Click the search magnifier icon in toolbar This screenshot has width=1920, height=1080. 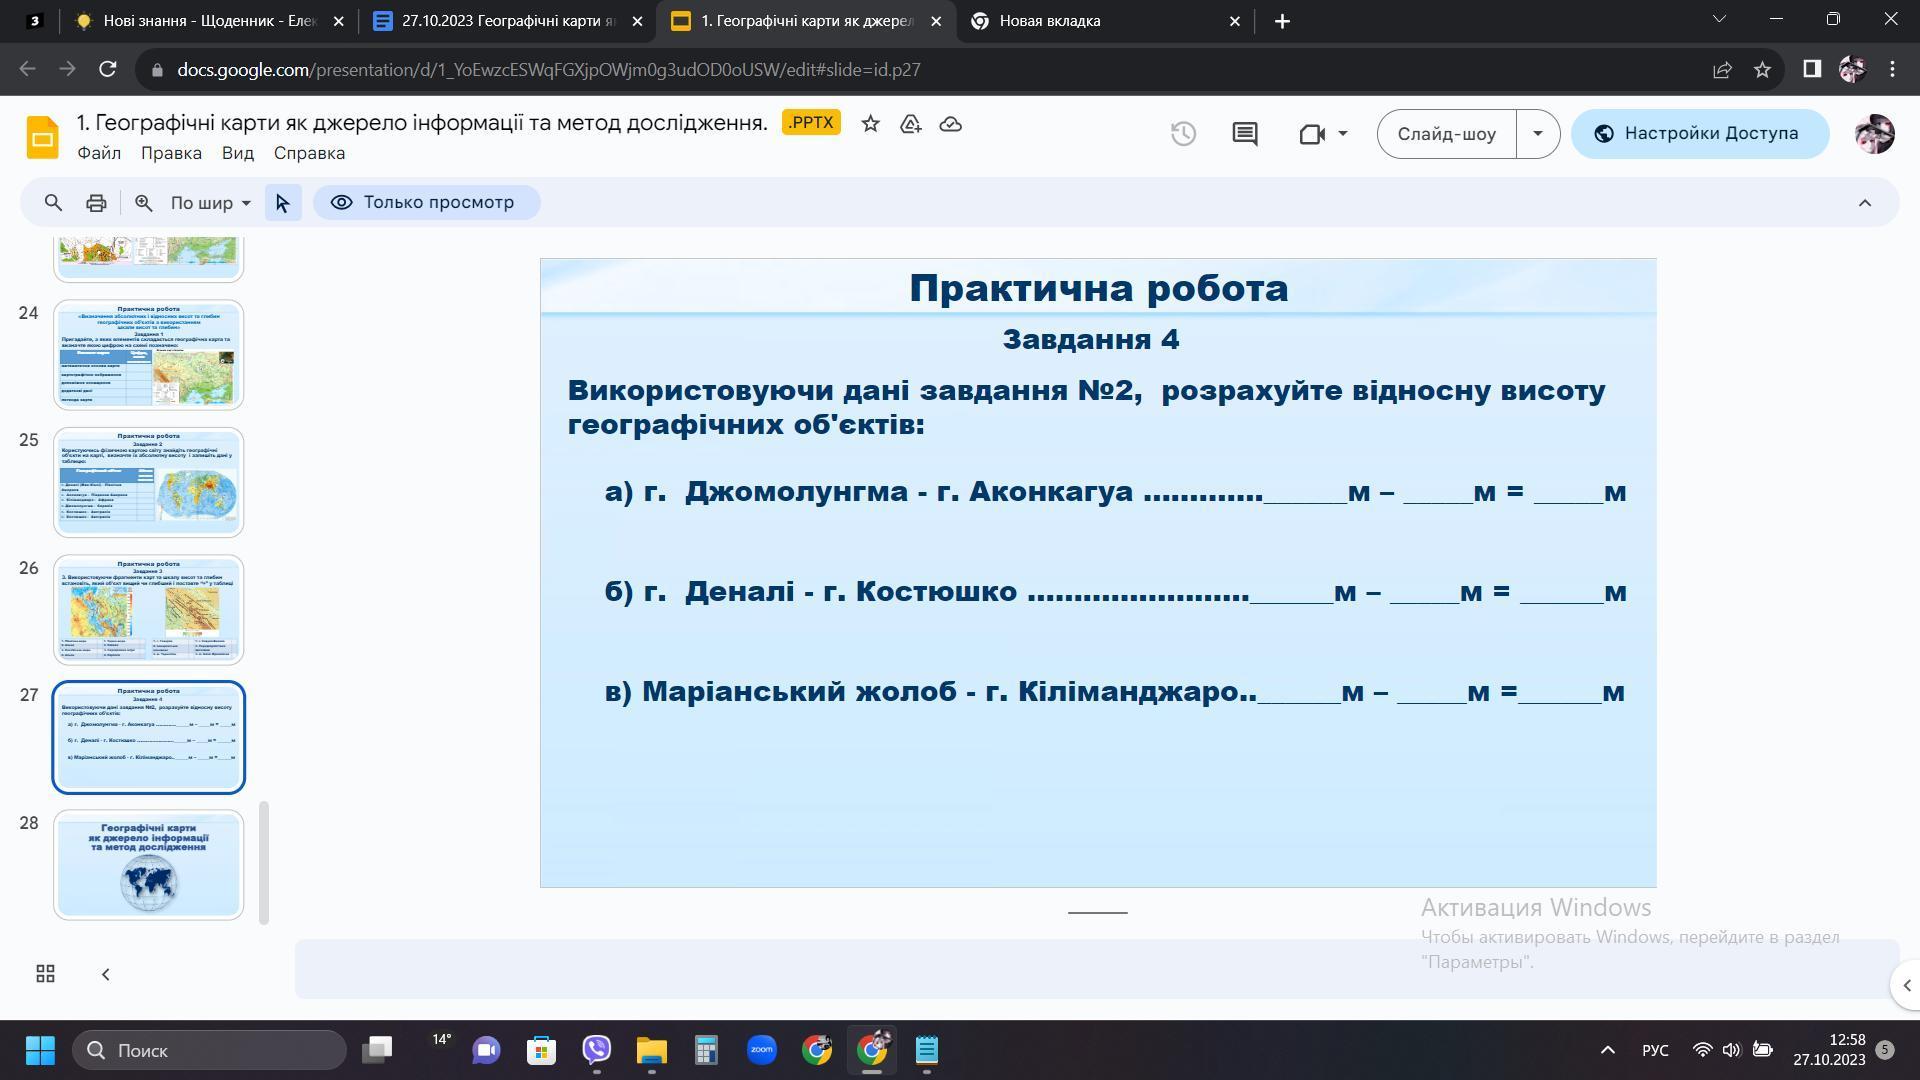coord(53,203)
